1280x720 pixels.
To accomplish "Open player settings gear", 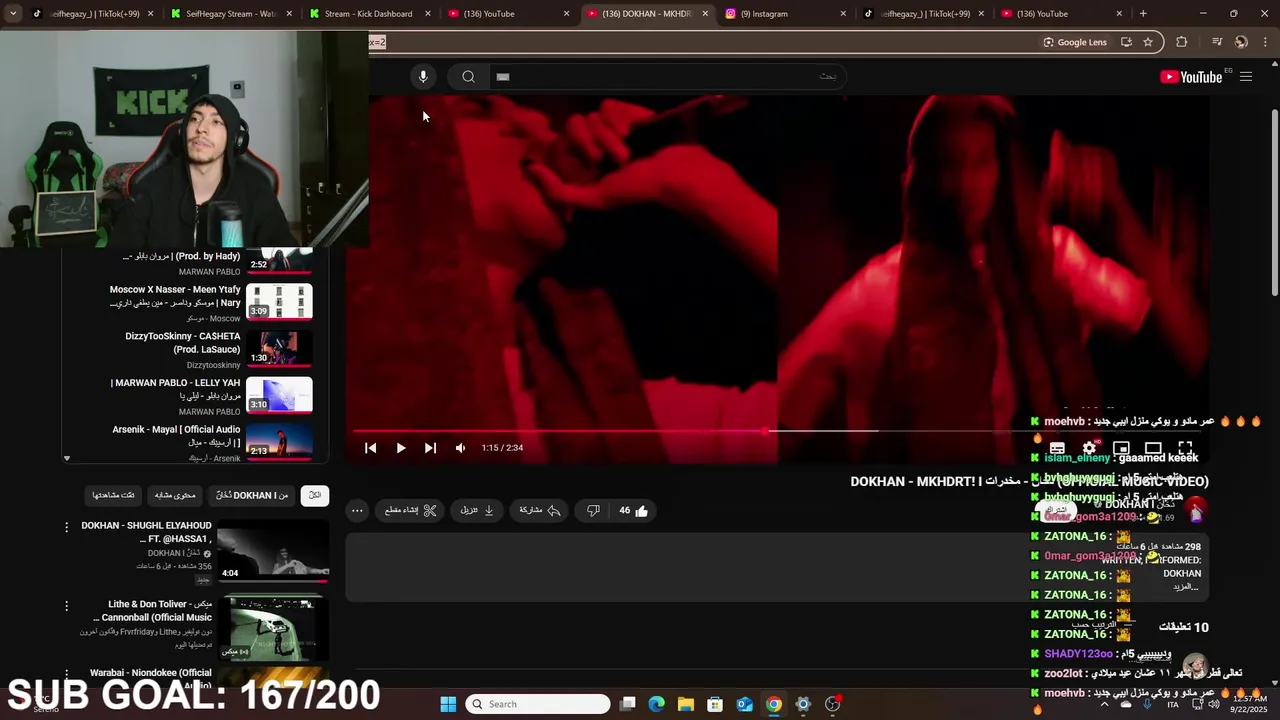I will coord(1089,448).
